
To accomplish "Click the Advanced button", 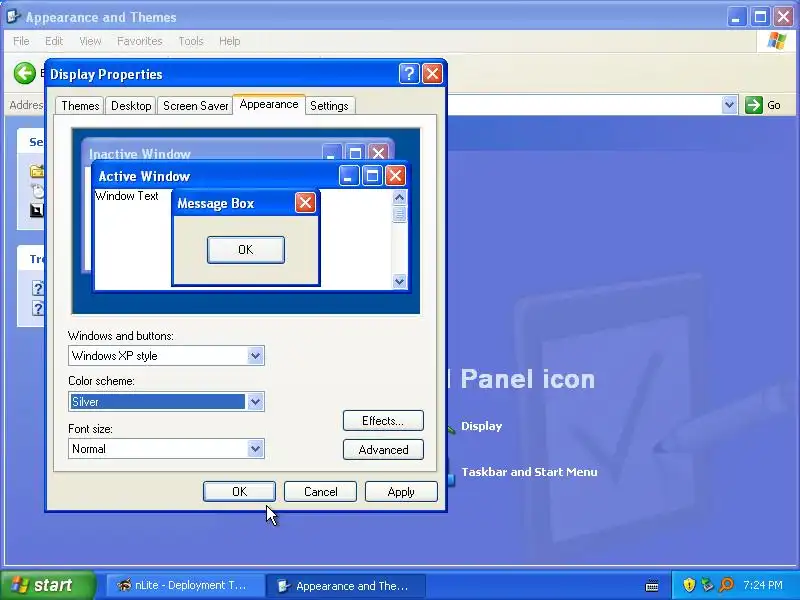I will (383, 449).
